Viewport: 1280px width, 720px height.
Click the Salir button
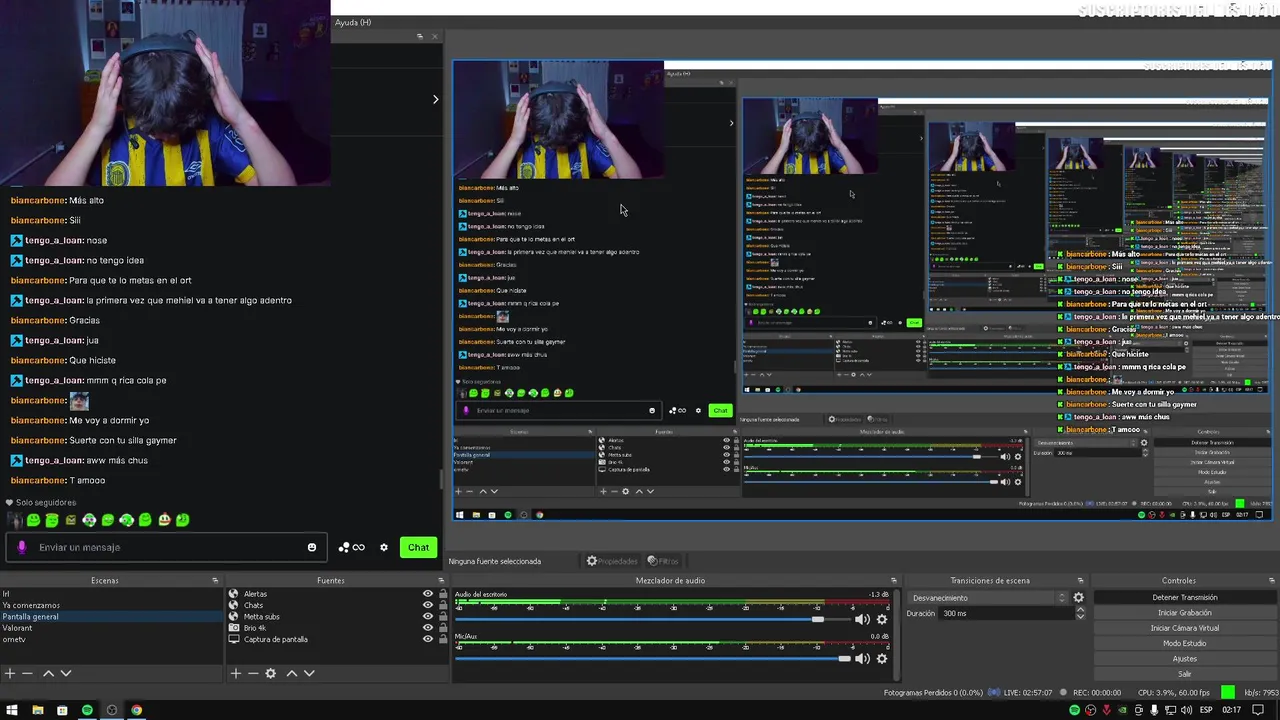pyautogui.click(x=1185, y=674)
